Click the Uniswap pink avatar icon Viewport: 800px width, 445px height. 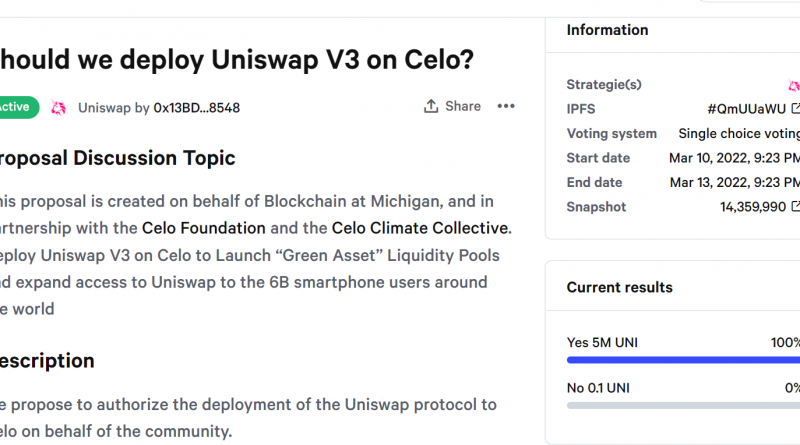pos(58,107)
